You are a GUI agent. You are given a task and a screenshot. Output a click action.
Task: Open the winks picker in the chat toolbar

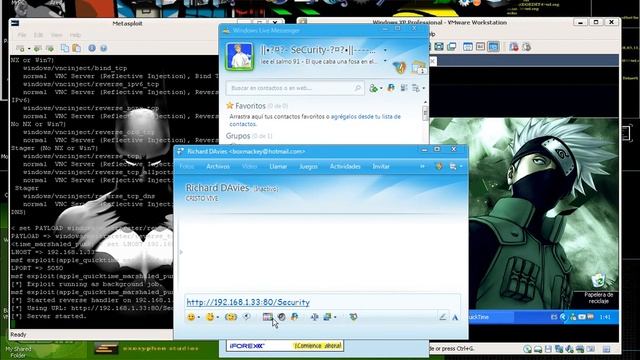[x=210, y=317]
